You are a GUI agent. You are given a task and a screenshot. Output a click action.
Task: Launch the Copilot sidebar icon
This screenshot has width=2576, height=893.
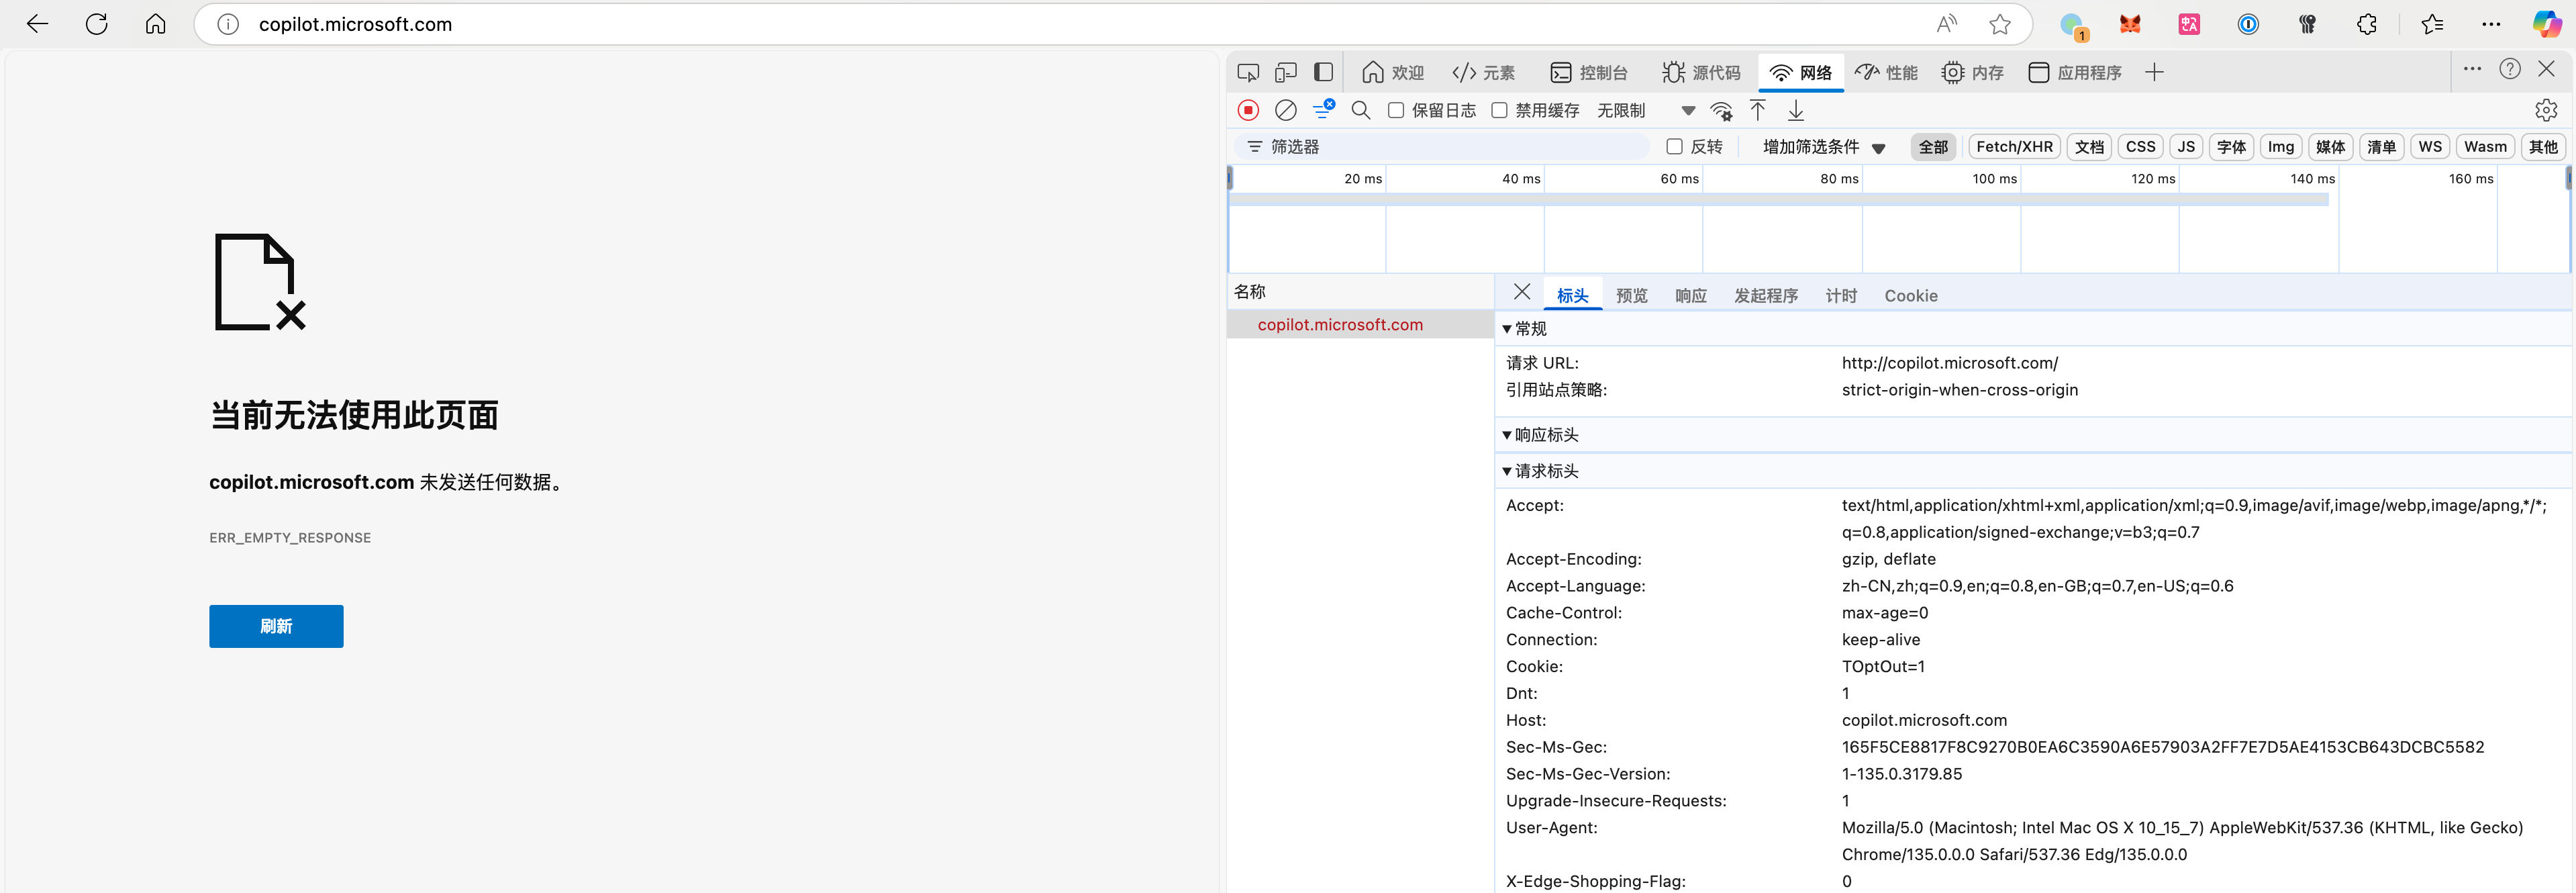pyautogui.click(x=2546, y=24)
